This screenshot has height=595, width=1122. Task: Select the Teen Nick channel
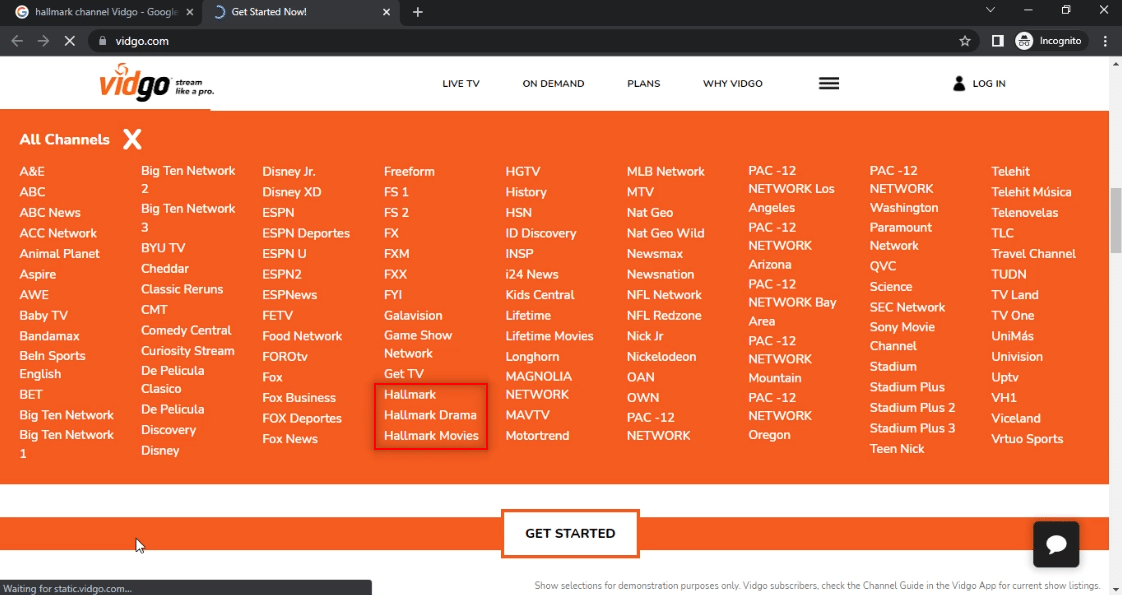(897, 449)
